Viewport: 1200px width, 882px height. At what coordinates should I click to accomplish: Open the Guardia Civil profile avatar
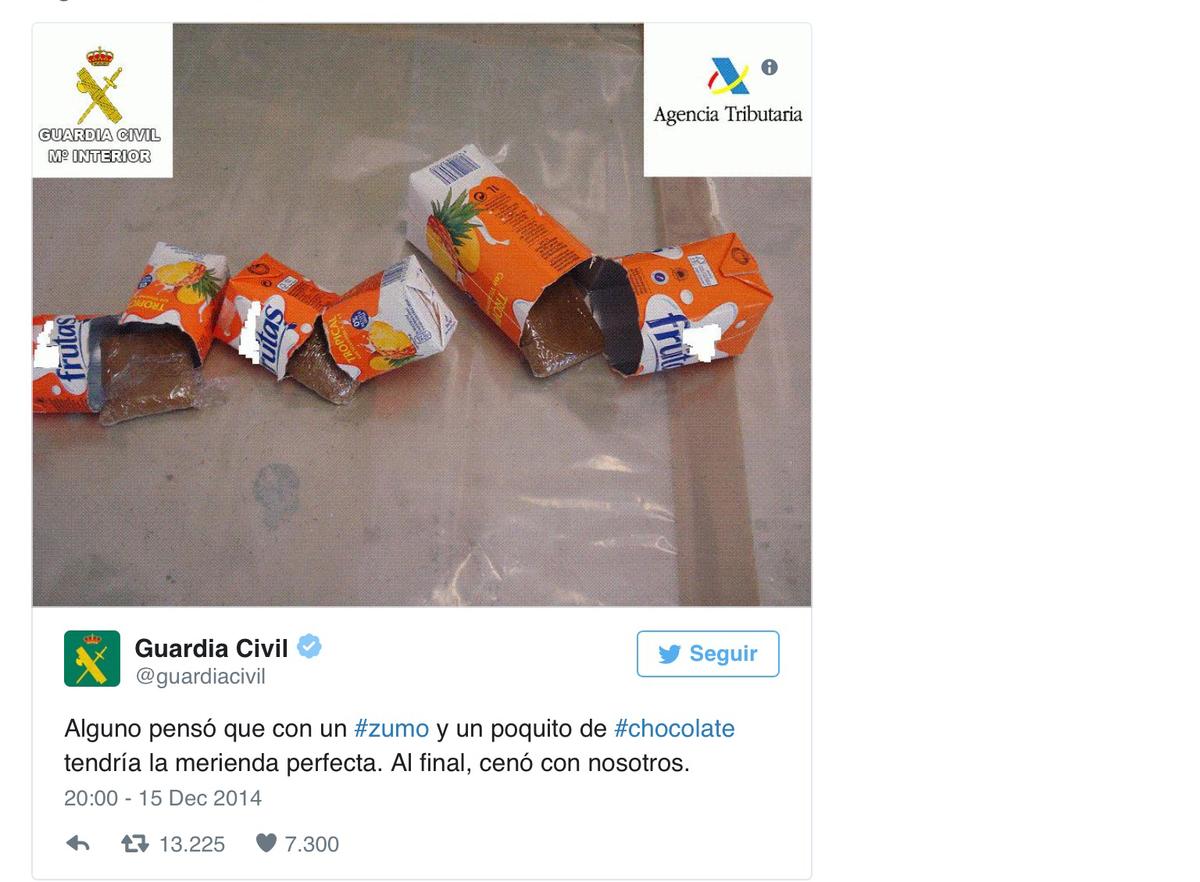pos(92,658)
